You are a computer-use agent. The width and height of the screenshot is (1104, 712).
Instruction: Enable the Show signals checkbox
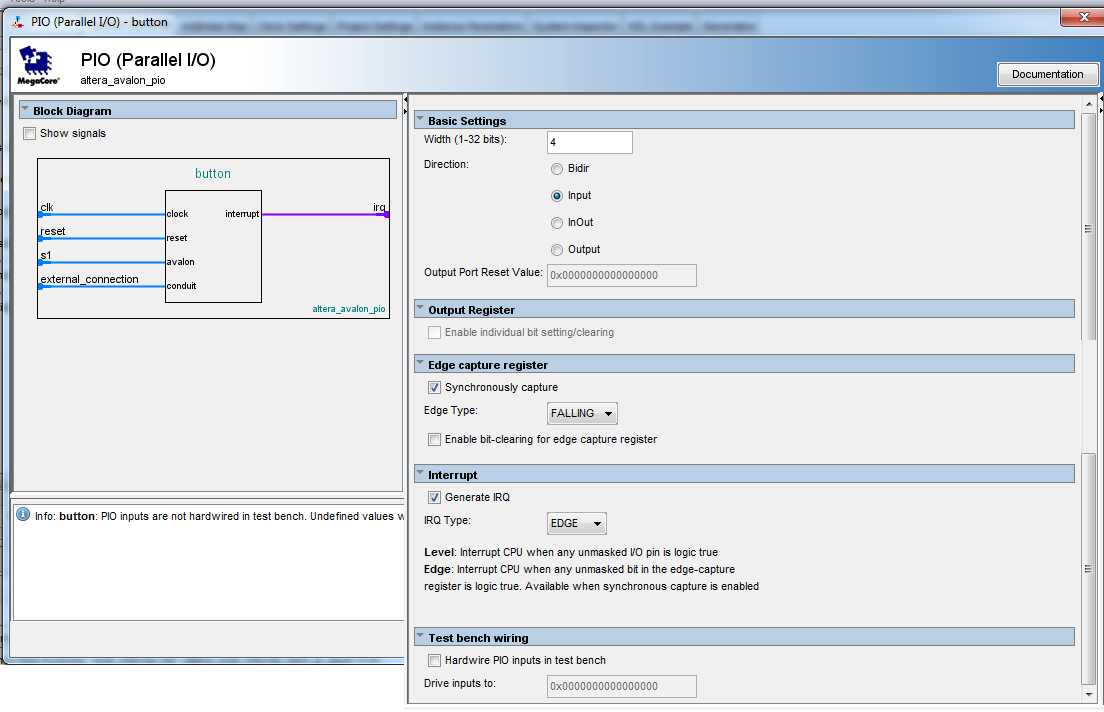pos(30,134)
